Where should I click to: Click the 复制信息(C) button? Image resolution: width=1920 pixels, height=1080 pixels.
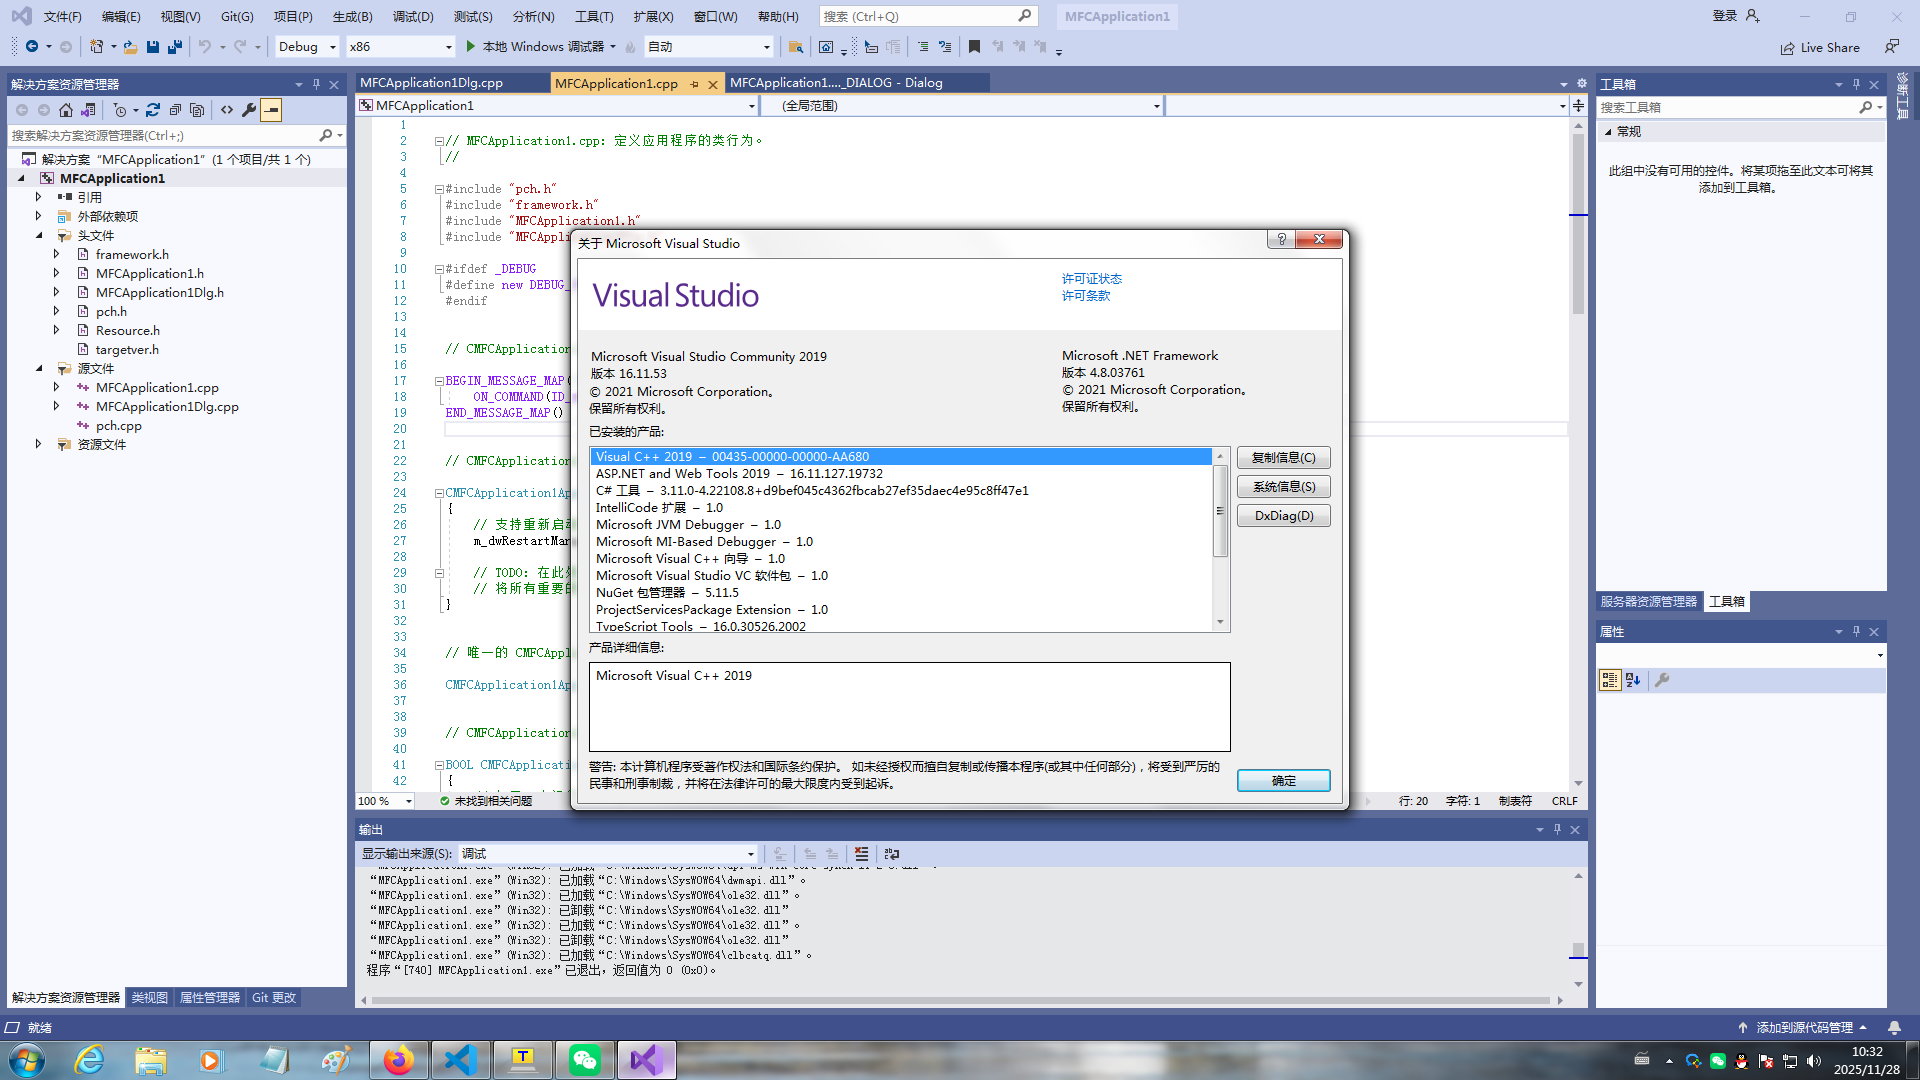pyautogui.click(x=1283, y=458)
